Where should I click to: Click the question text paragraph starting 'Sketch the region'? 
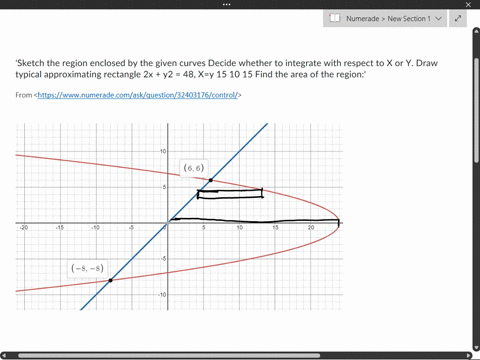(x=227, y=69)
